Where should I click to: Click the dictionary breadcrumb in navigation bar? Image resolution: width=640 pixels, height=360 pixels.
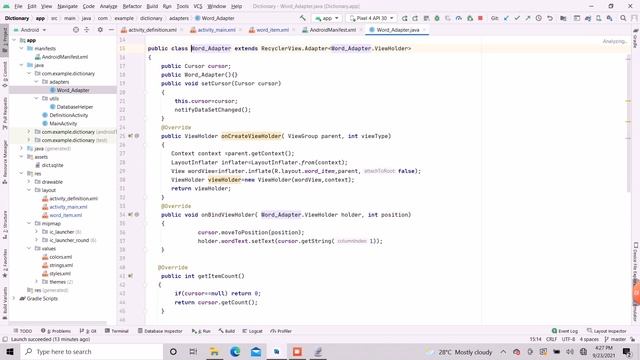coord(151,18)
